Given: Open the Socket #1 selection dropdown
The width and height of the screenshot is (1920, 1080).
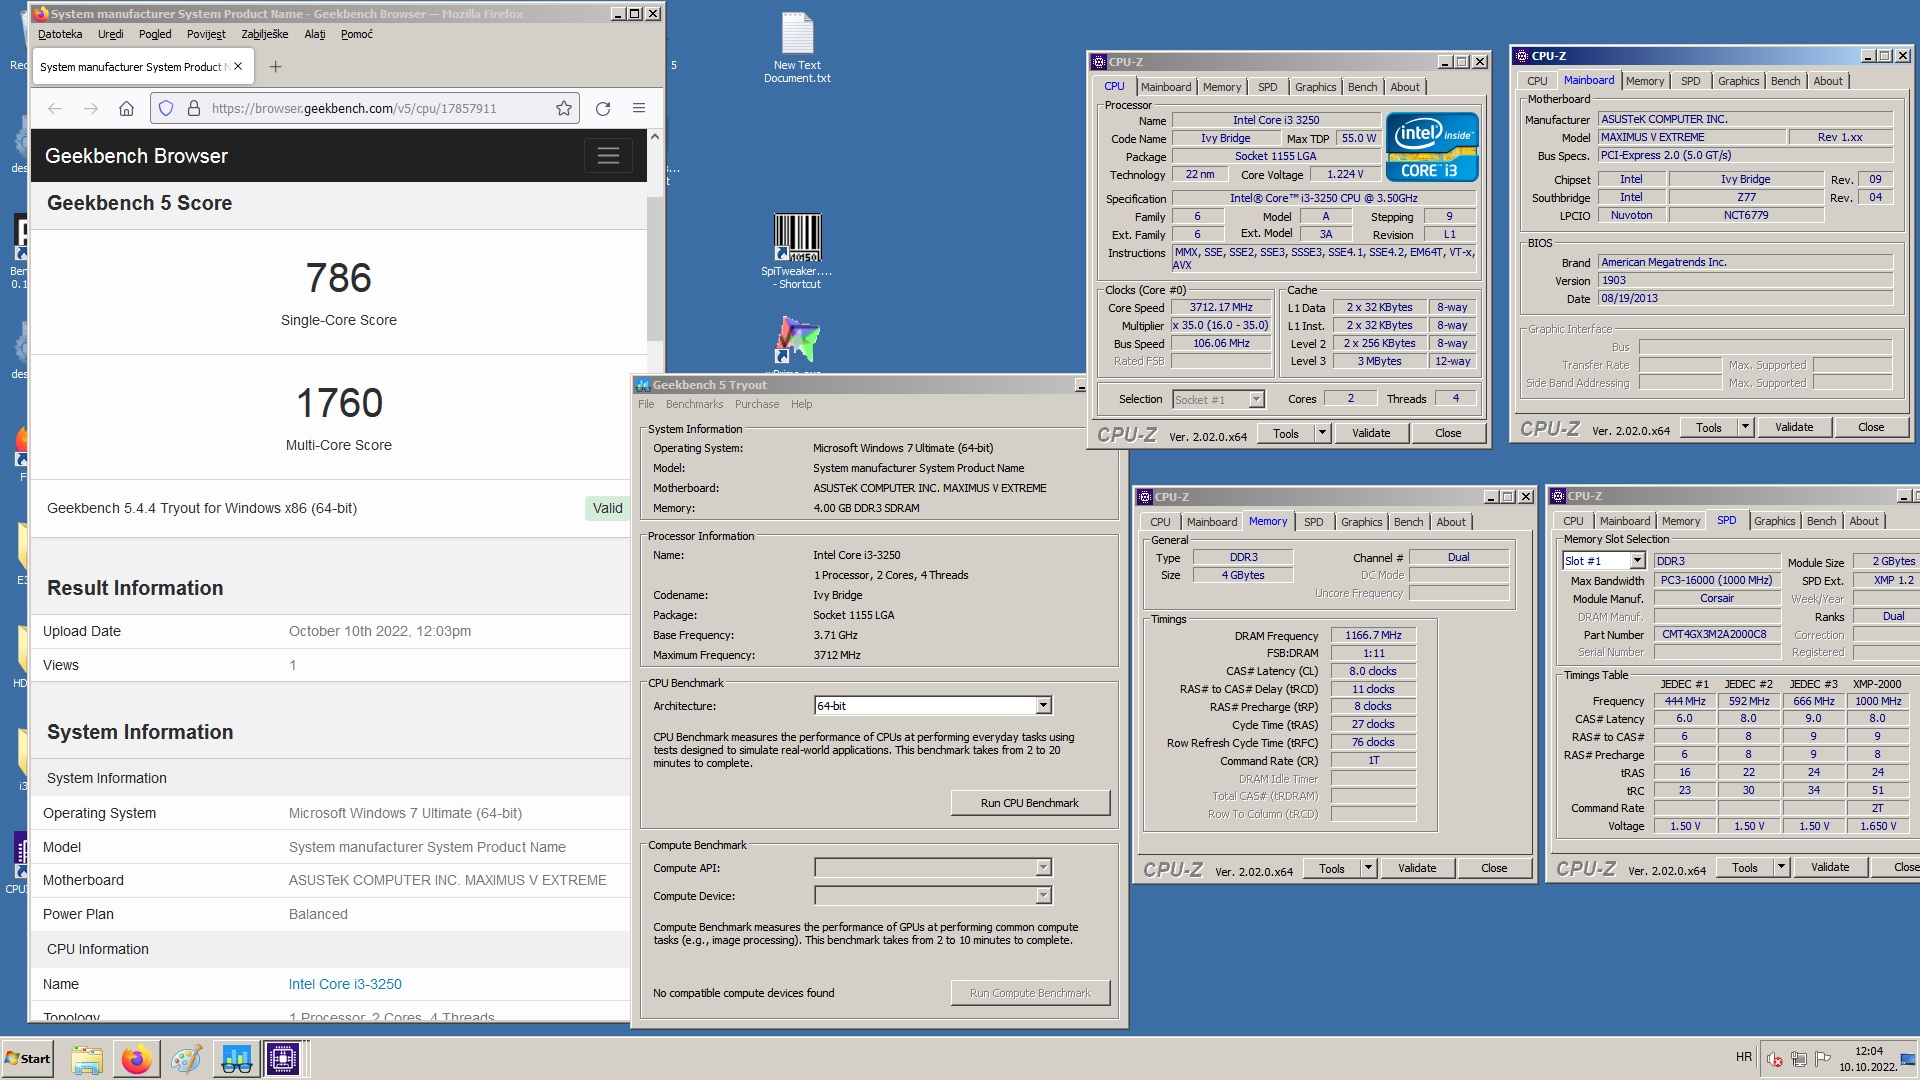Looking at the screenshot, I should pyautogui.click(x=1257, y=400).
